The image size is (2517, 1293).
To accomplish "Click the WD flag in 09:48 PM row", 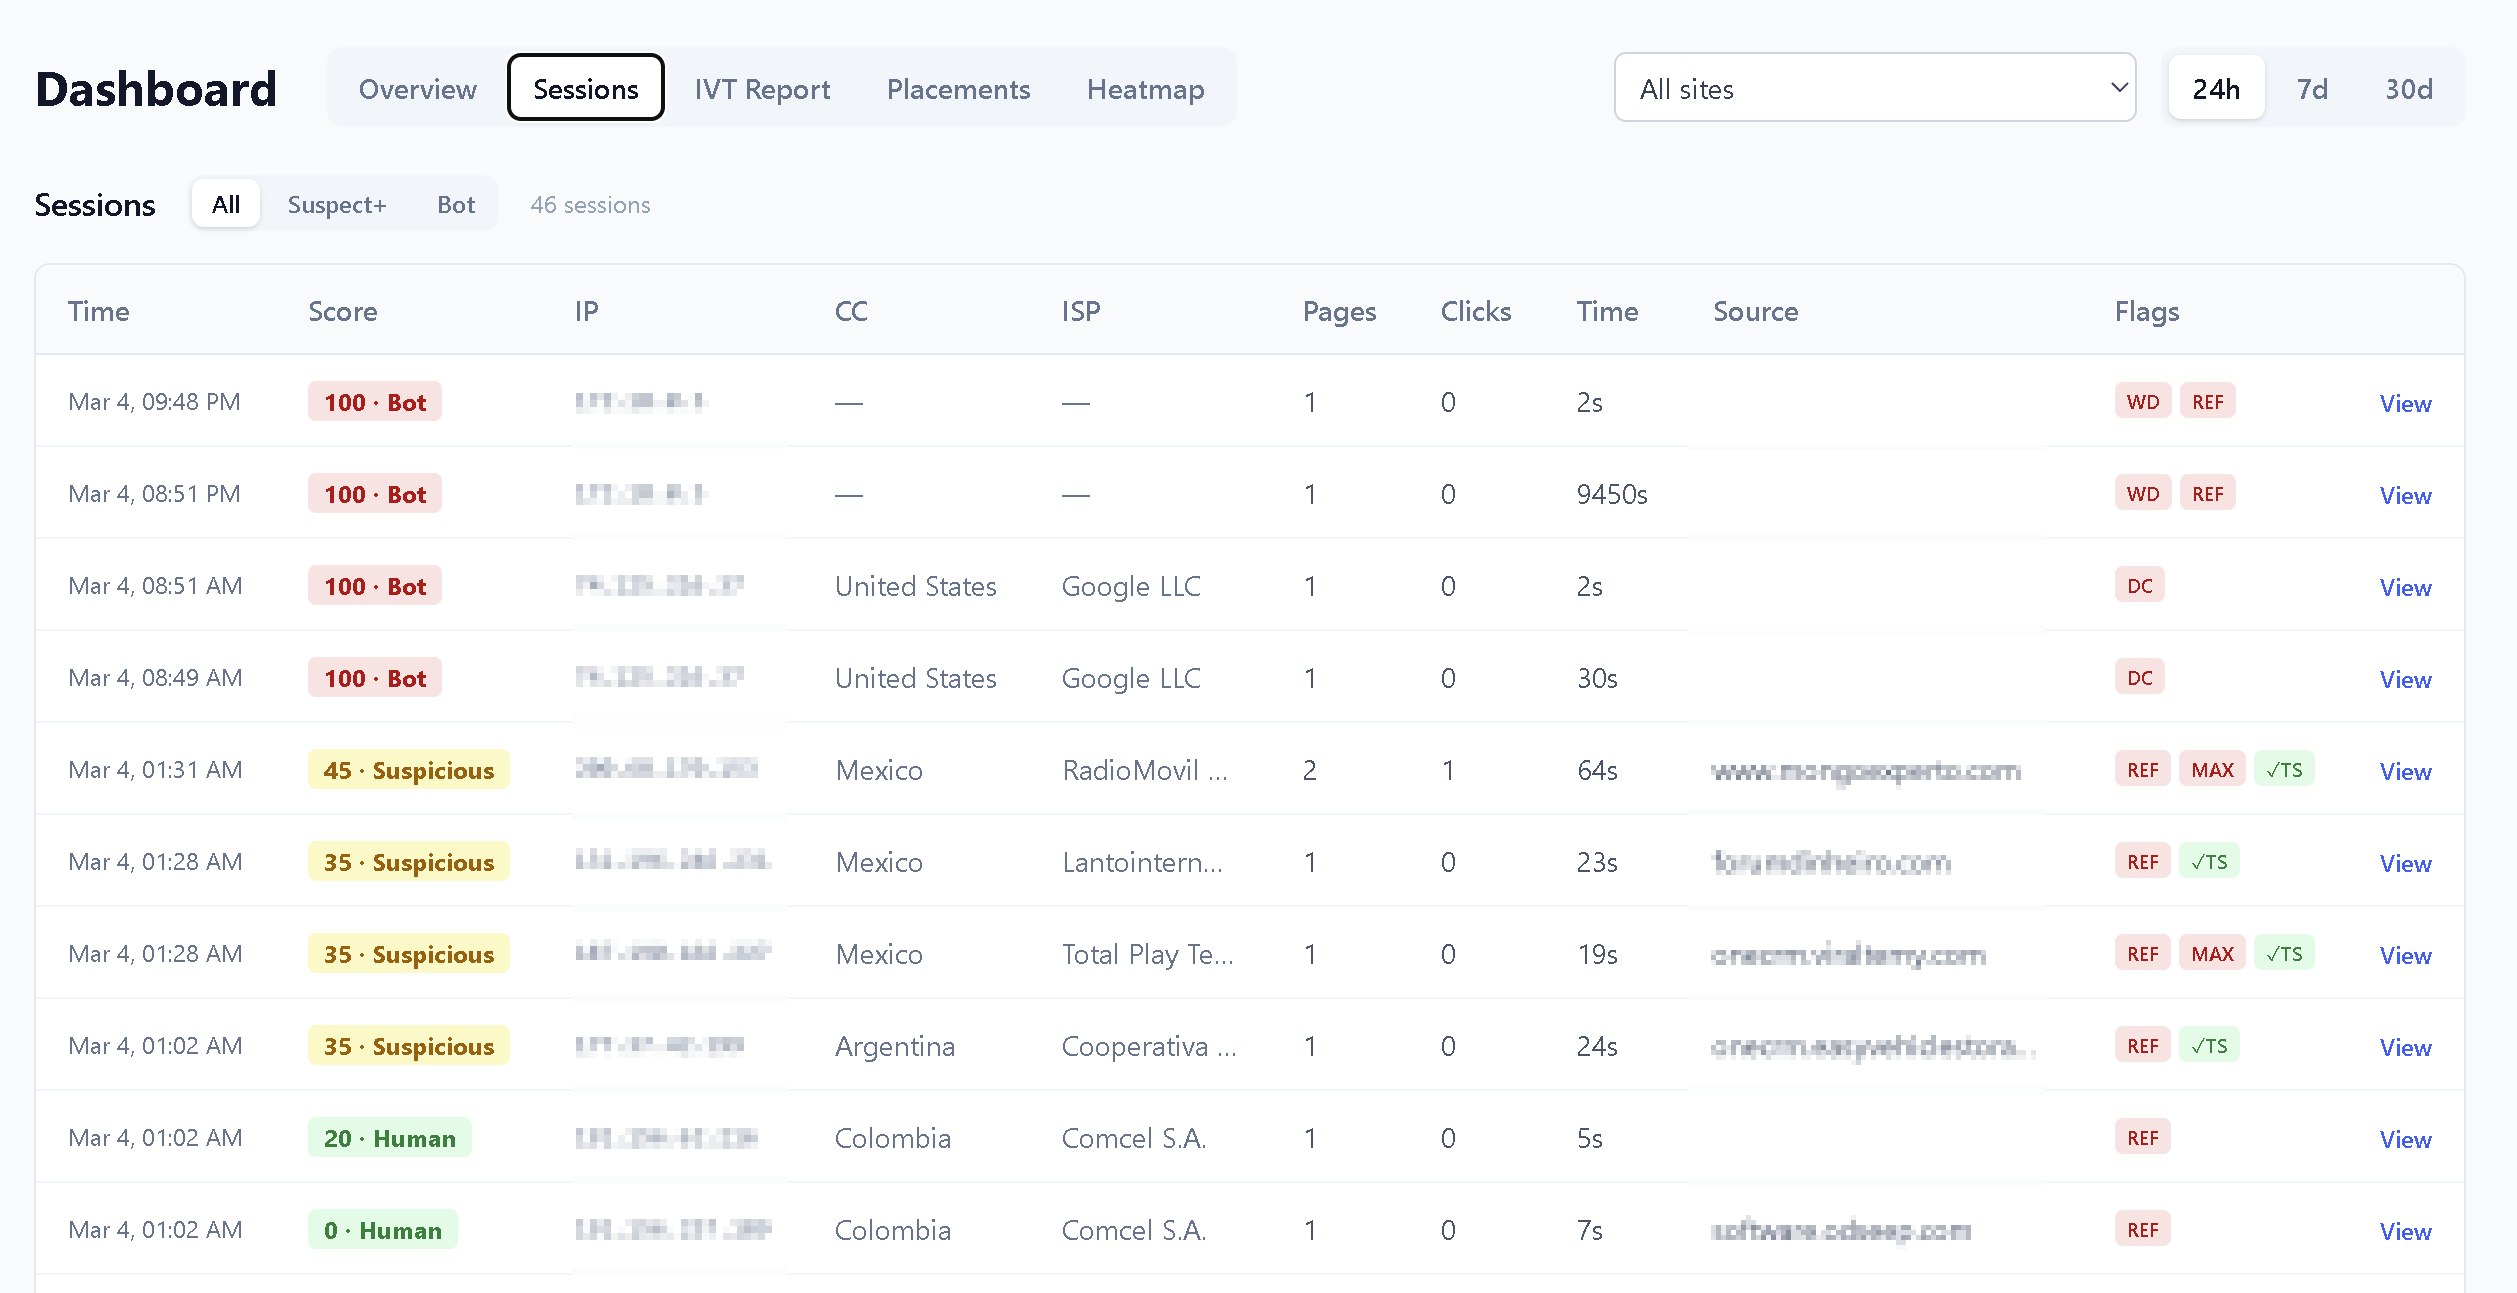I will pos(2142,401).
